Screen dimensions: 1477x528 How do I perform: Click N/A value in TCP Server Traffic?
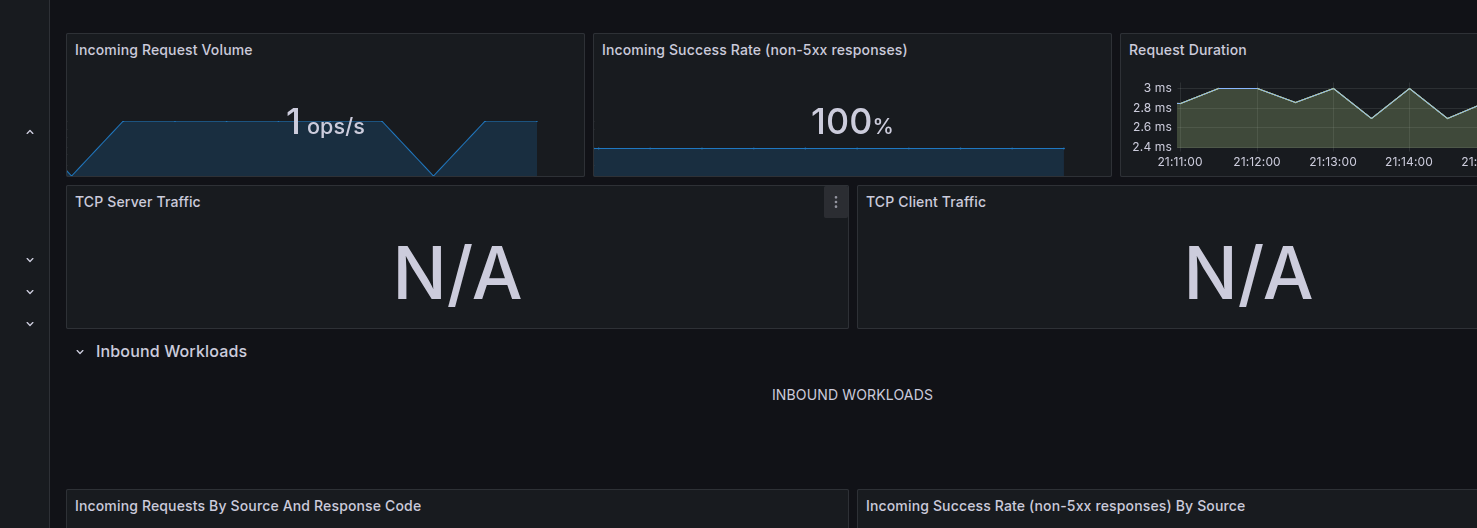point(457,274)
